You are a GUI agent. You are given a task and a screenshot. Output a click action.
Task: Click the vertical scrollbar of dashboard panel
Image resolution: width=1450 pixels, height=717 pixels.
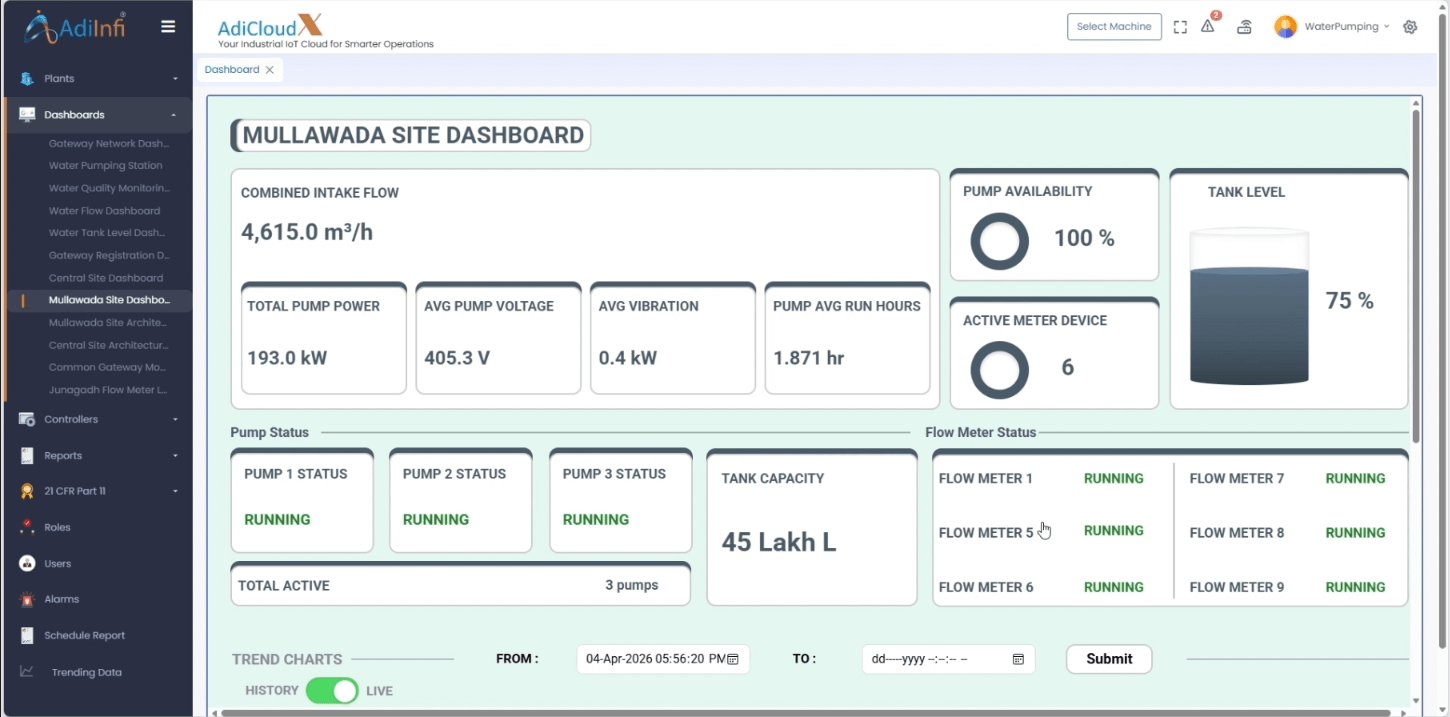1416,275
